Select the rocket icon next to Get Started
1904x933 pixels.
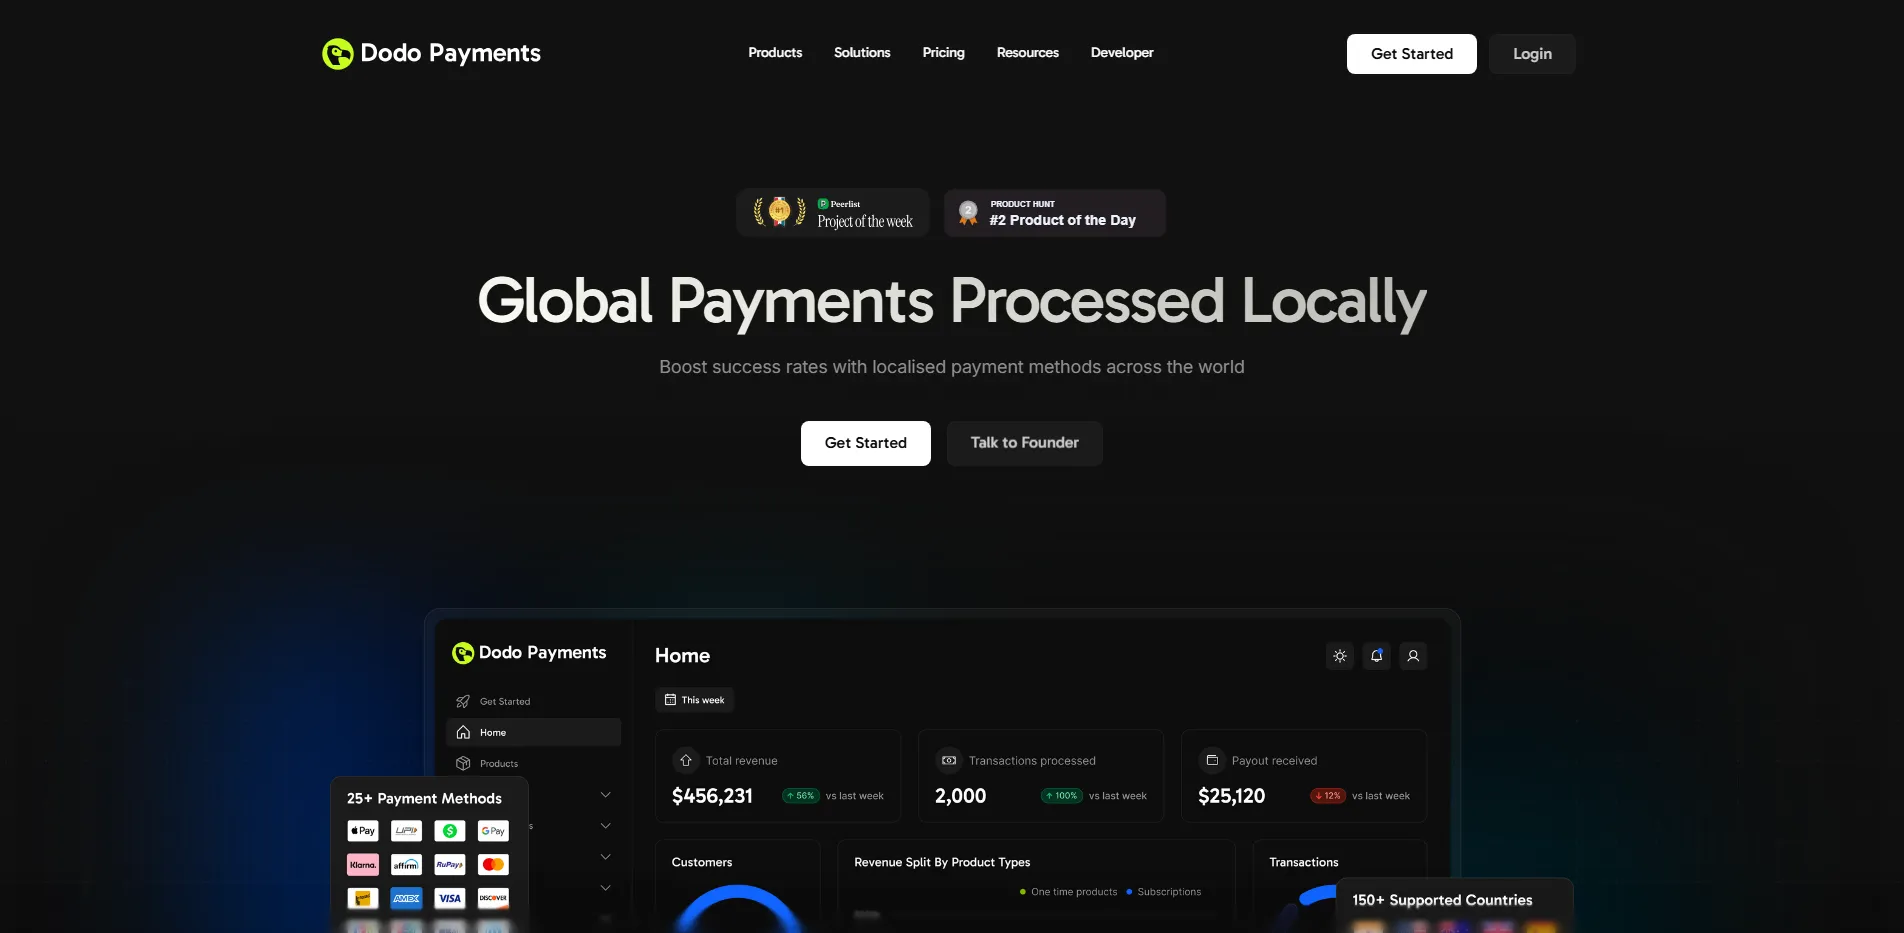[x=462, y=701]
